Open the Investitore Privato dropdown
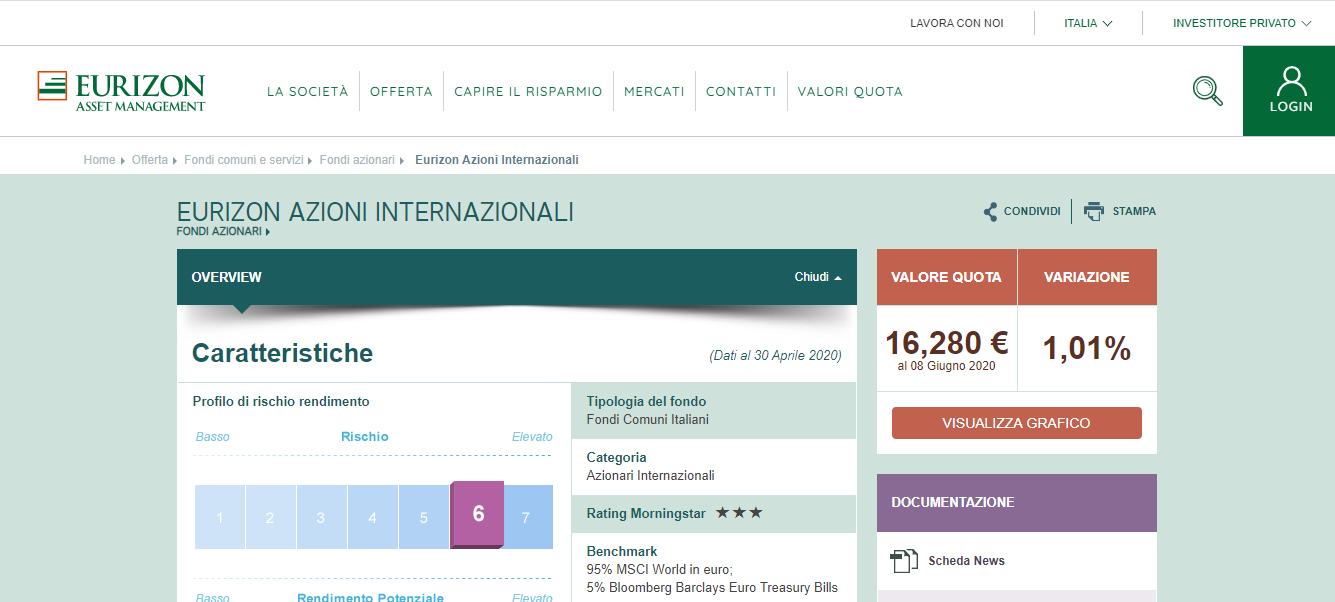This screenshot has width=1335, height=602. [x=1241, y=23]
